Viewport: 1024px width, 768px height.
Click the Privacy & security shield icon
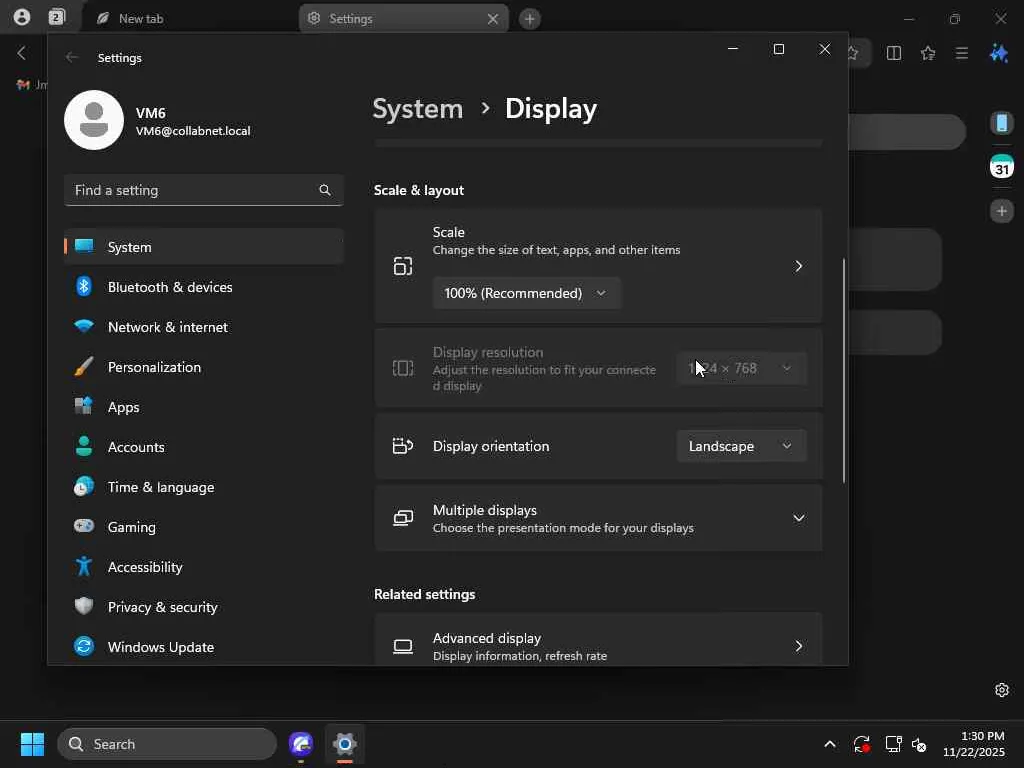[x=84, y=607]
